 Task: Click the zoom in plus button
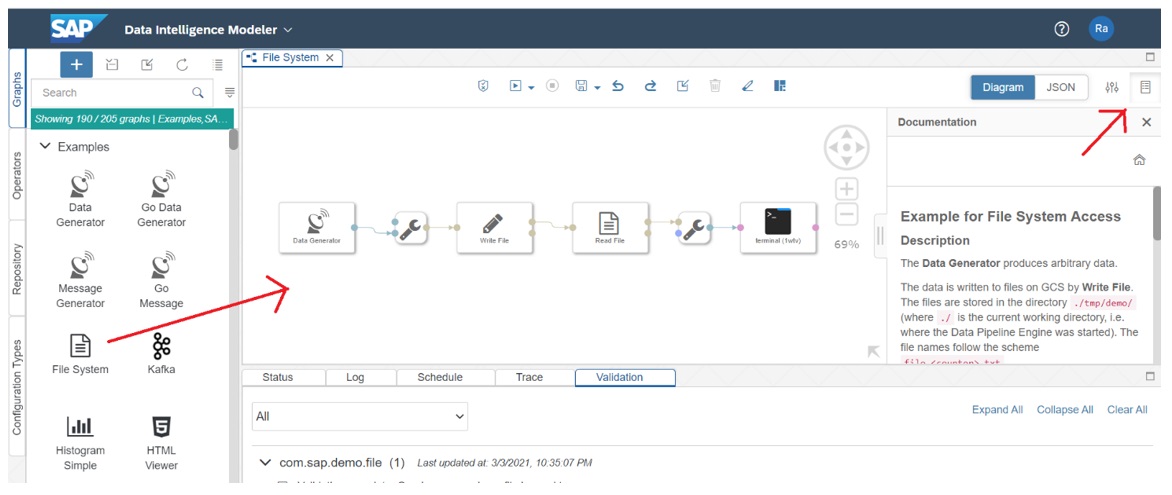tap(846, 189)
